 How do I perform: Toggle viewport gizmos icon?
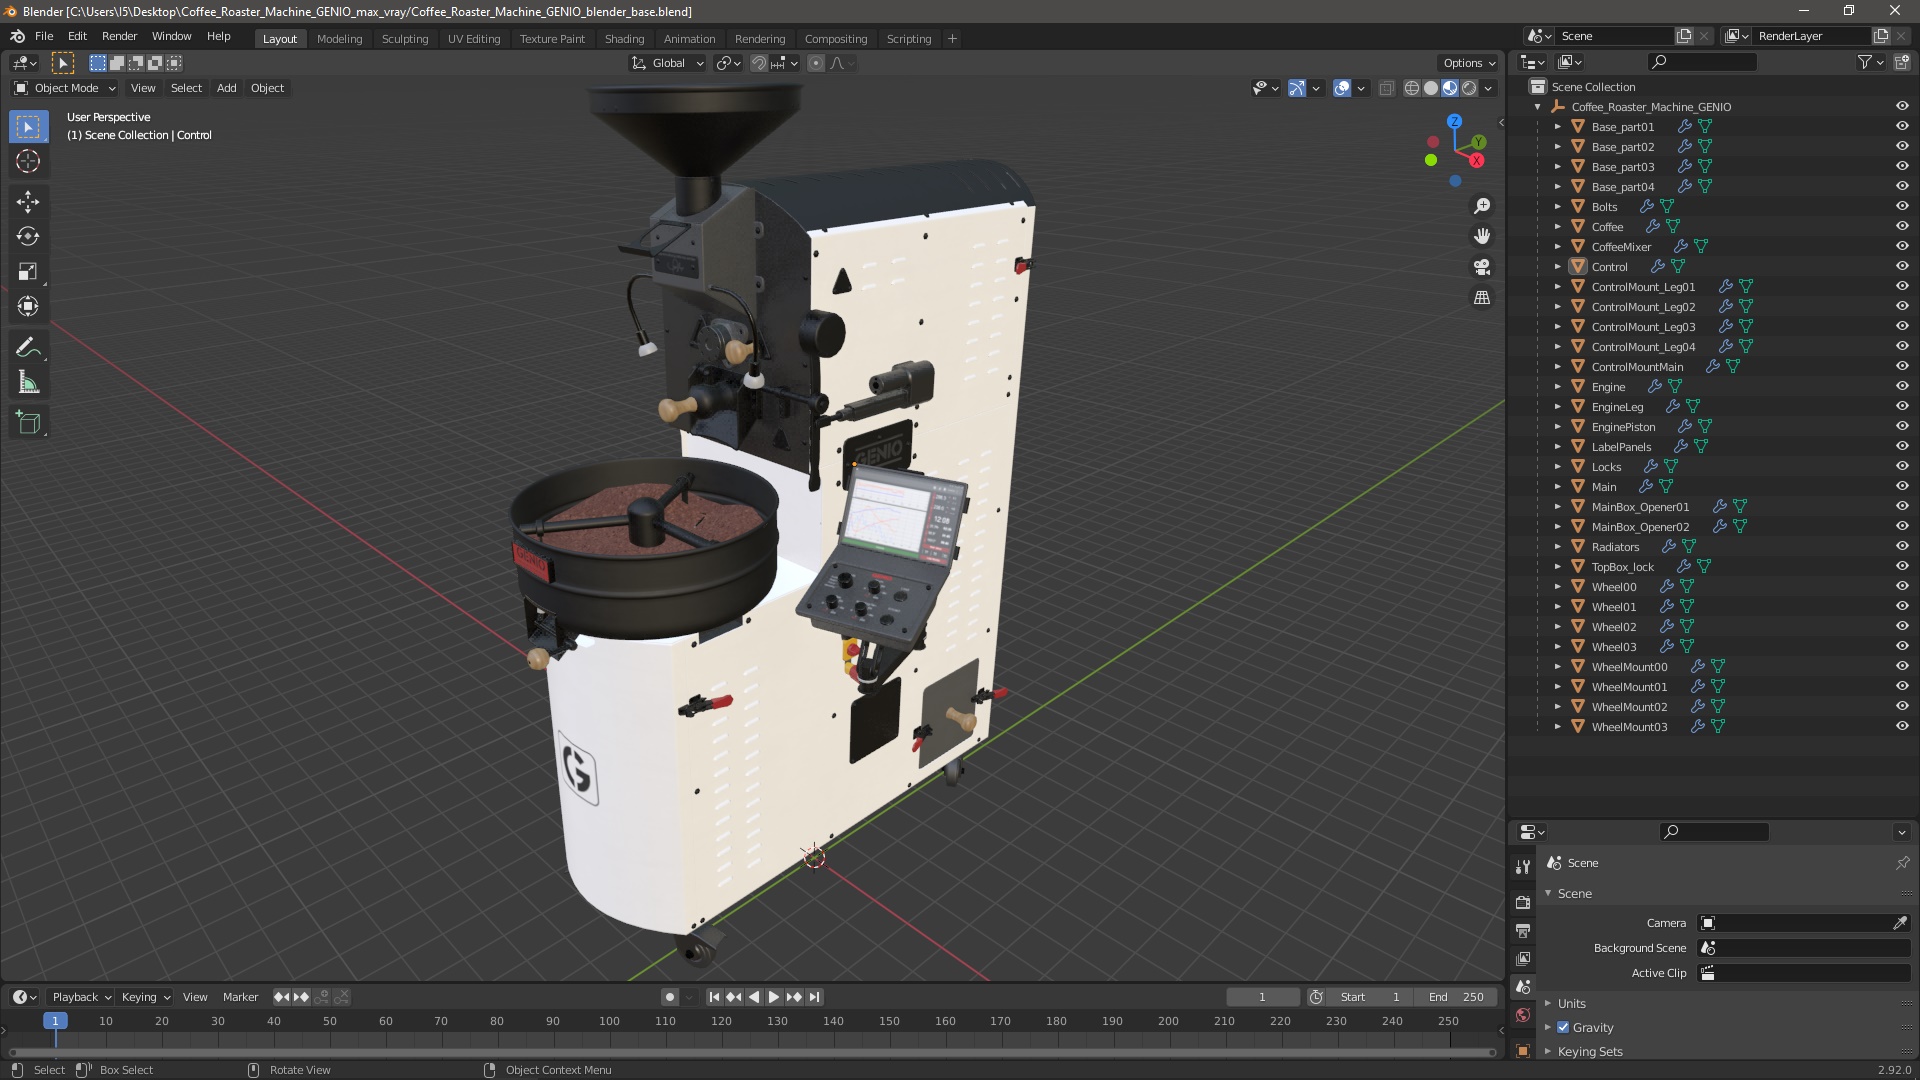coord(1297,88)
